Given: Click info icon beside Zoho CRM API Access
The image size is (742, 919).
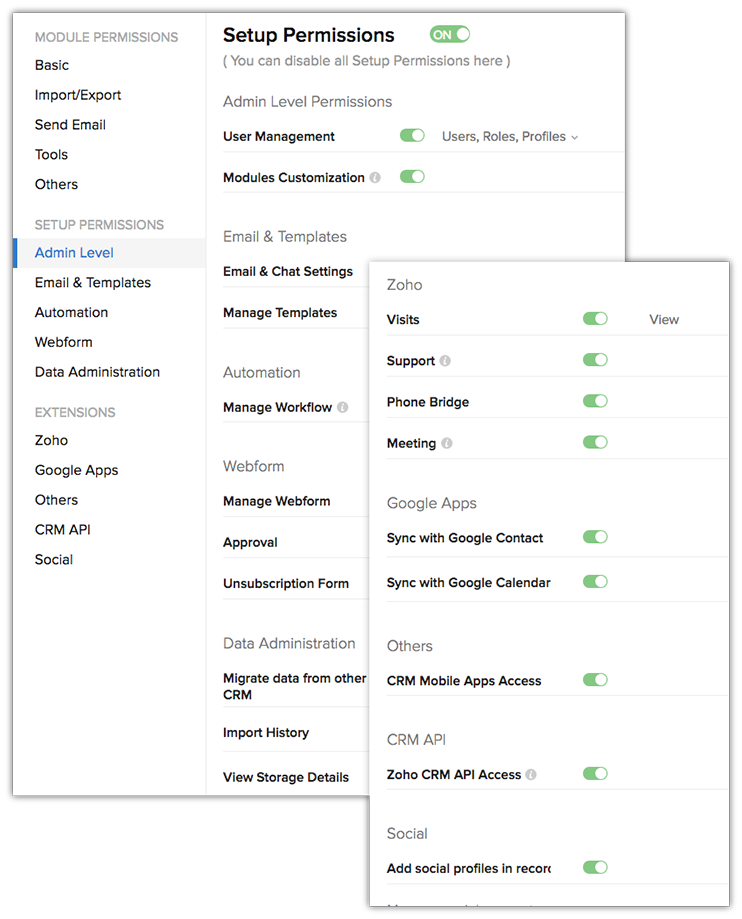Looking at the screenshot, I should point(531,774).
